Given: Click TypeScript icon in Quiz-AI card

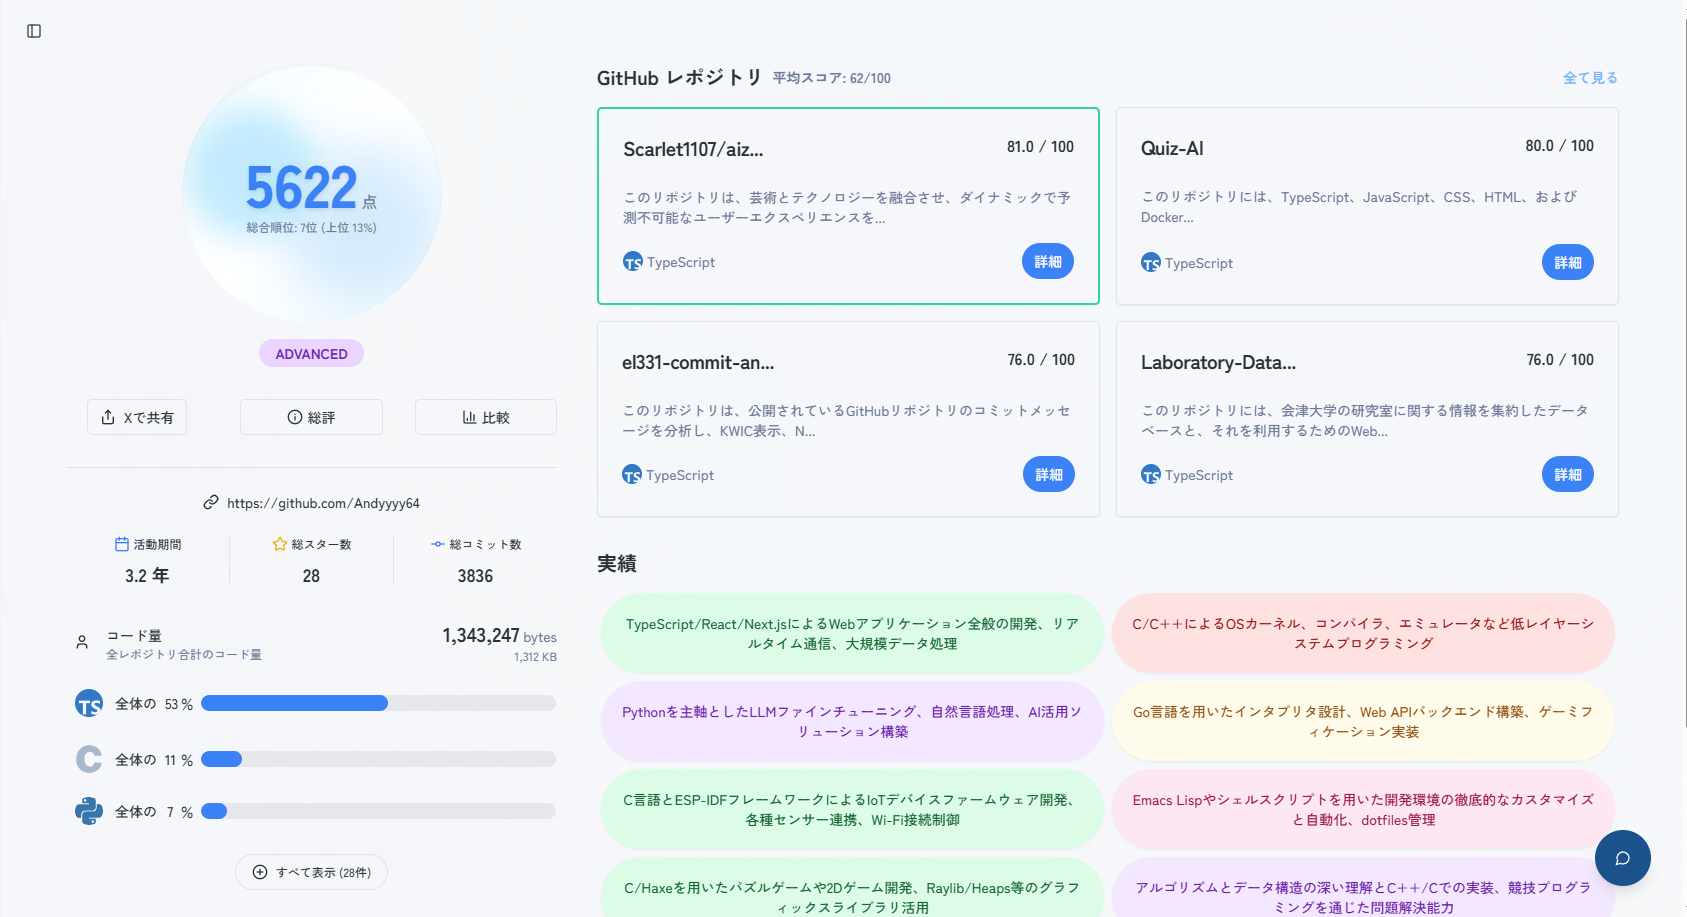Looking at the screenshot, I should pos(1151,263).
